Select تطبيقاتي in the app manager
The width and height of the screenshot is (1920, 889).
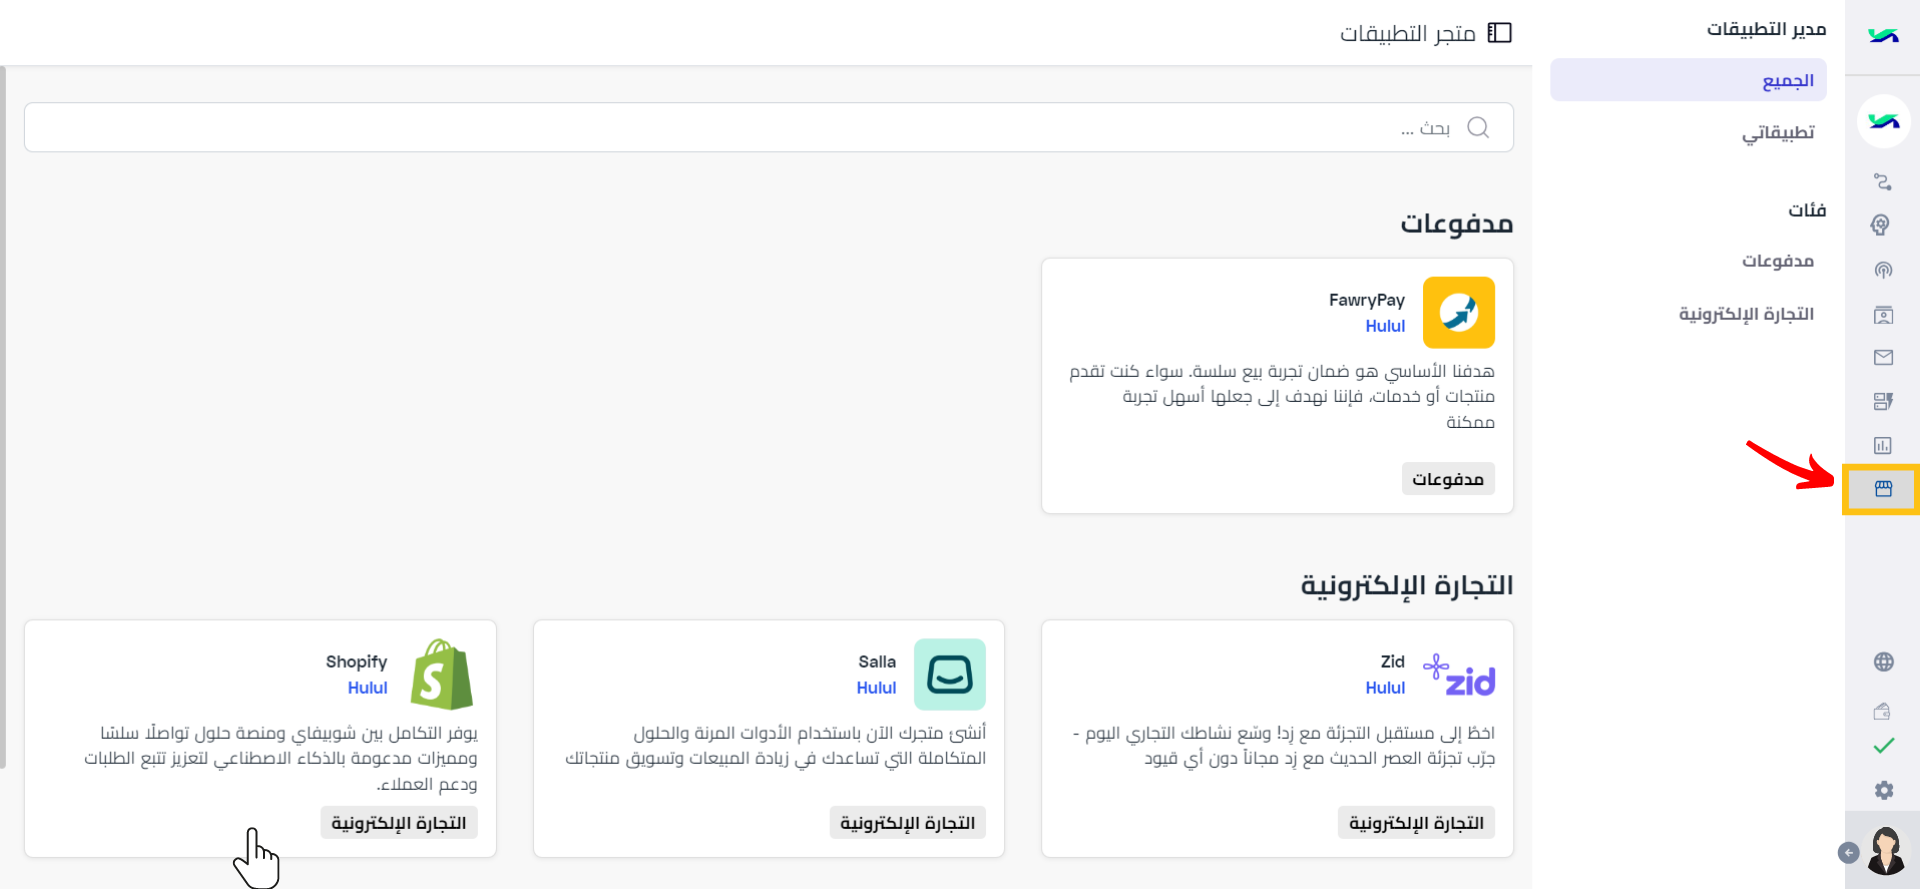tap(1778, 133)
